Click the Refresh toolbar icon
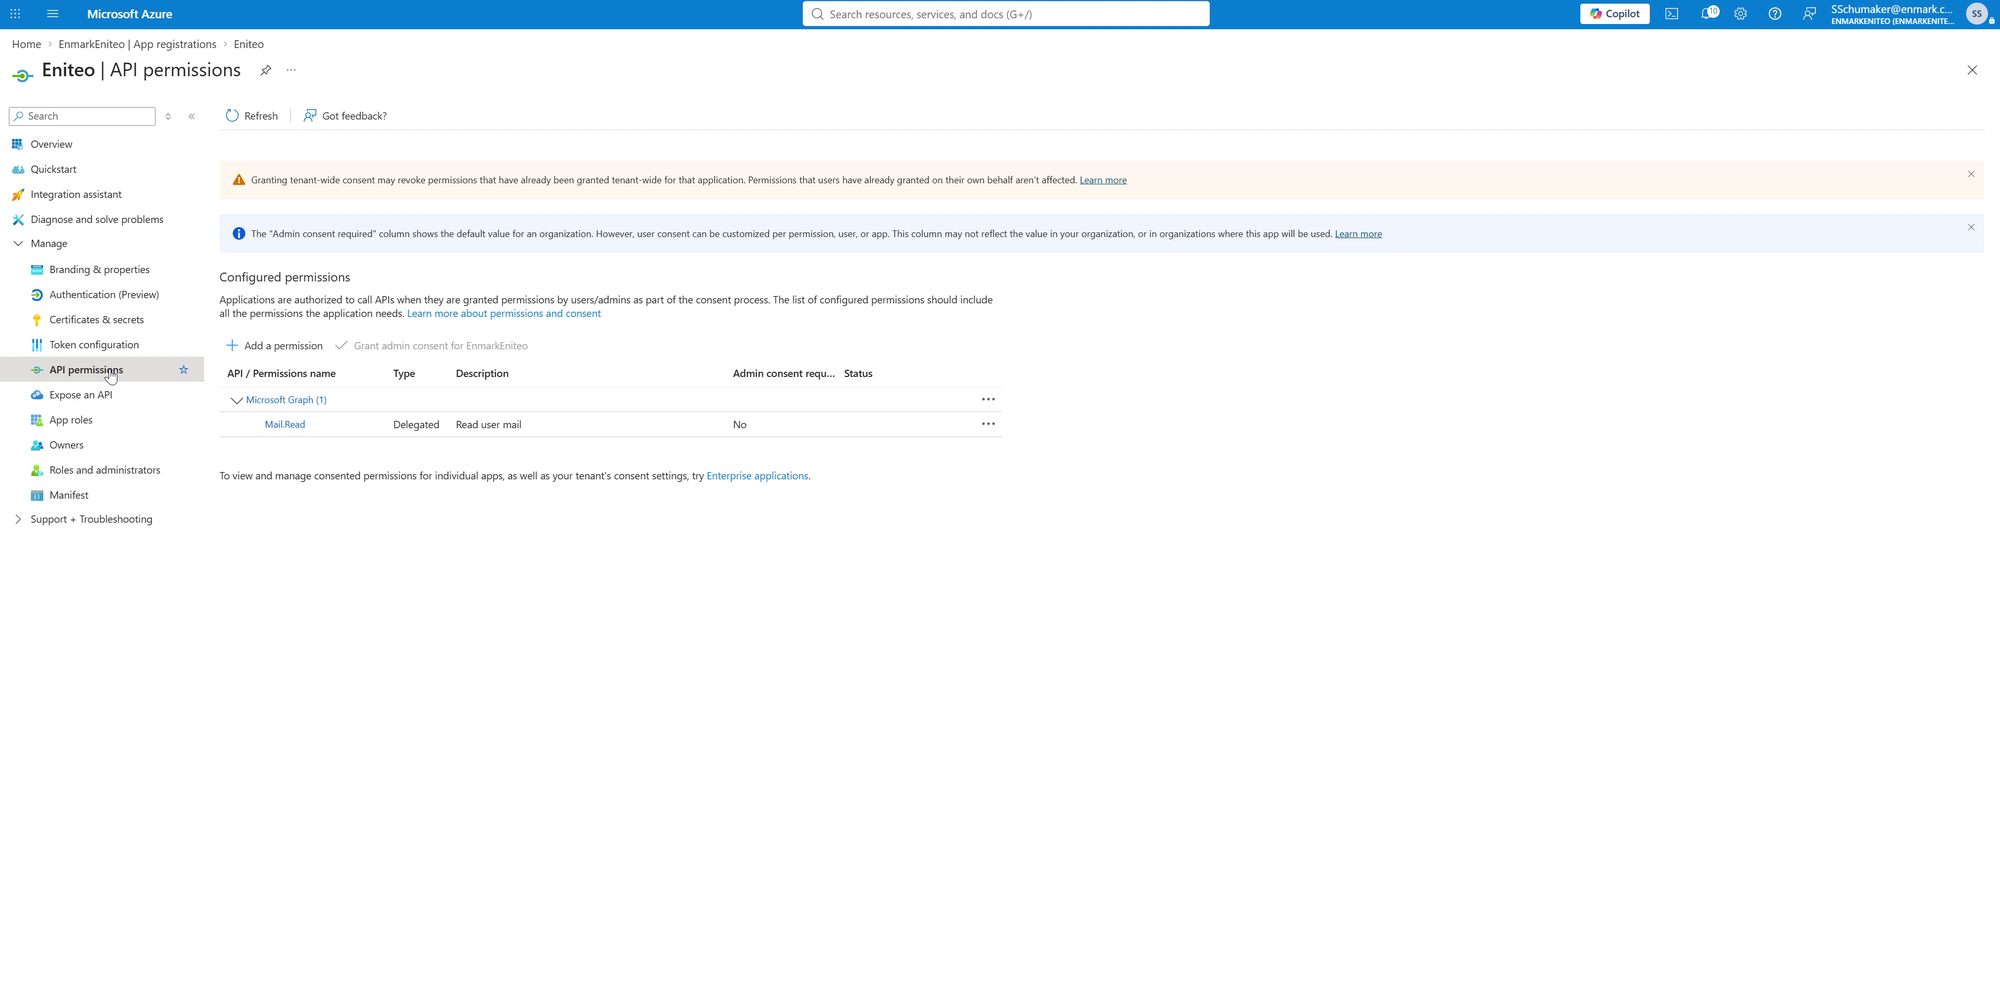Screen dimensions: 2000x989 (232, 116)
